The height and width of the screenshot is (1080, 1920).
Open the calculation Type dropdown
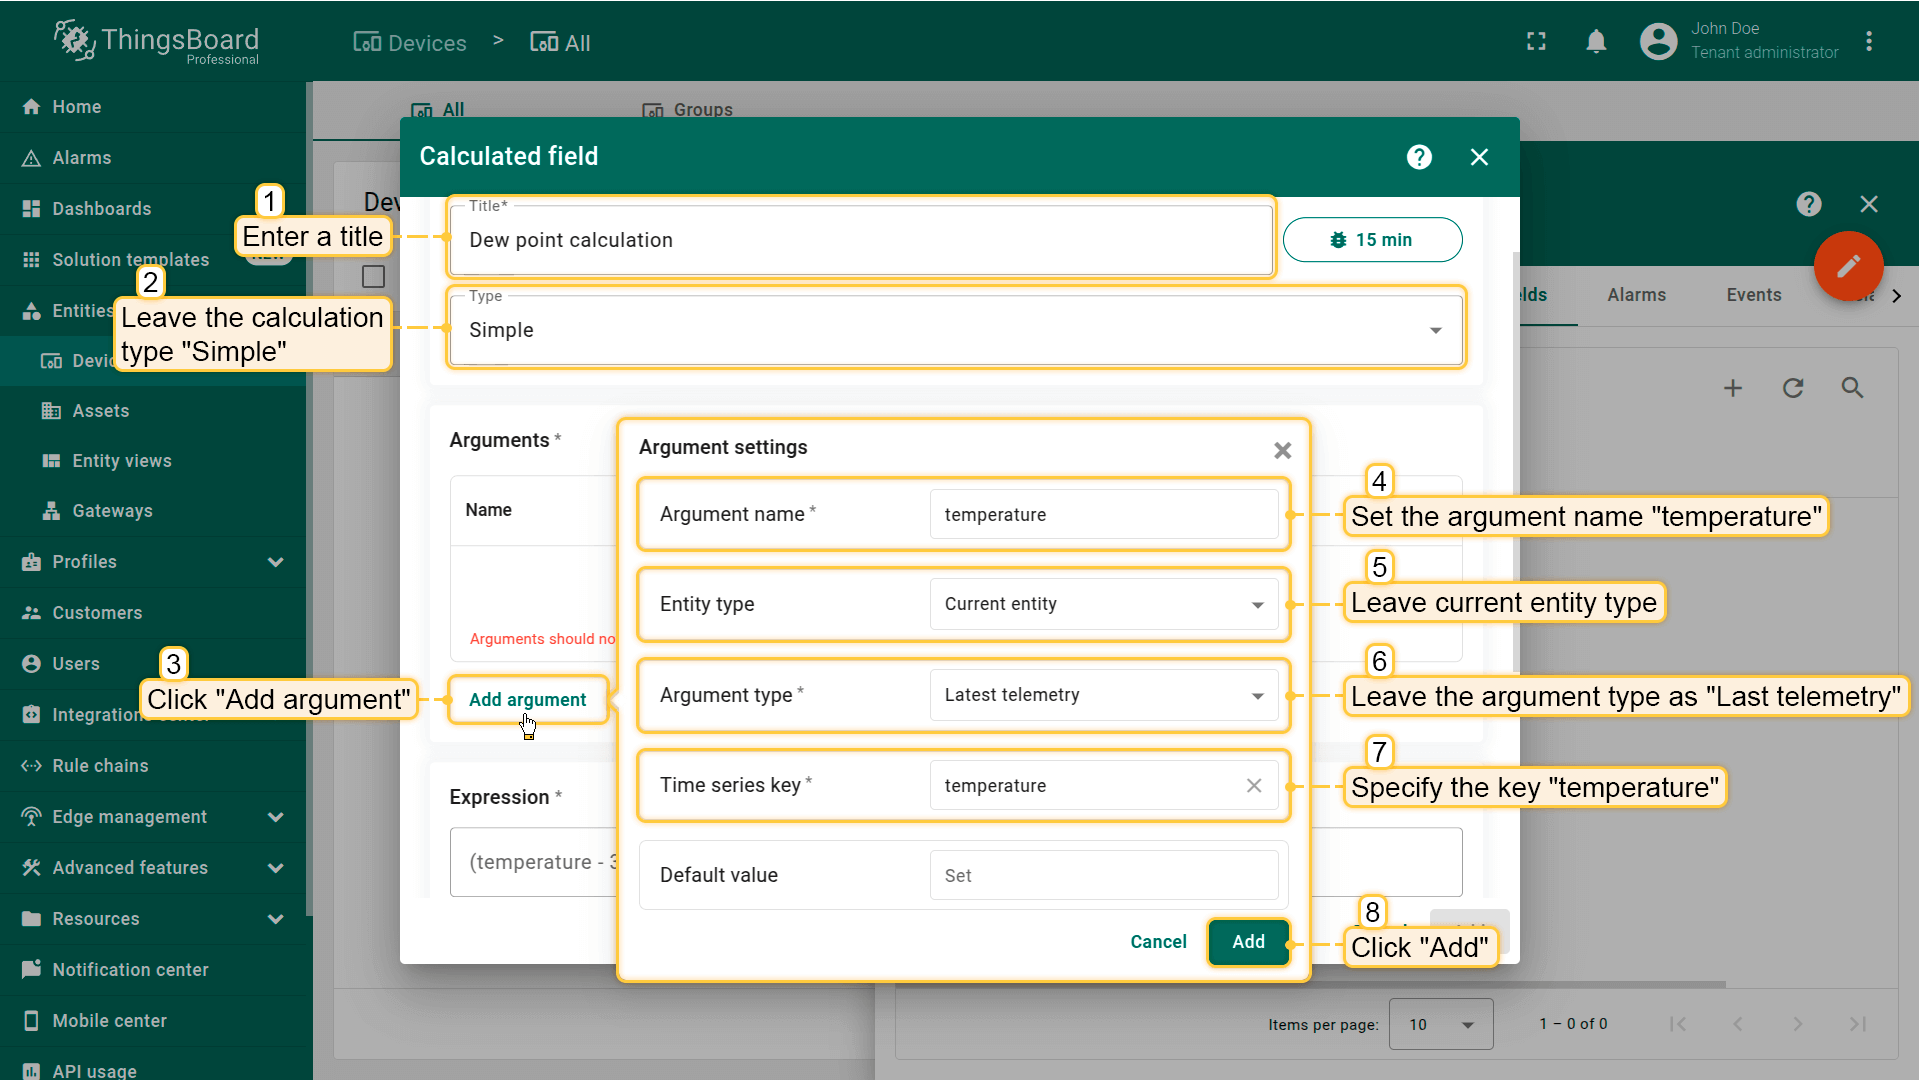(955, 330)
